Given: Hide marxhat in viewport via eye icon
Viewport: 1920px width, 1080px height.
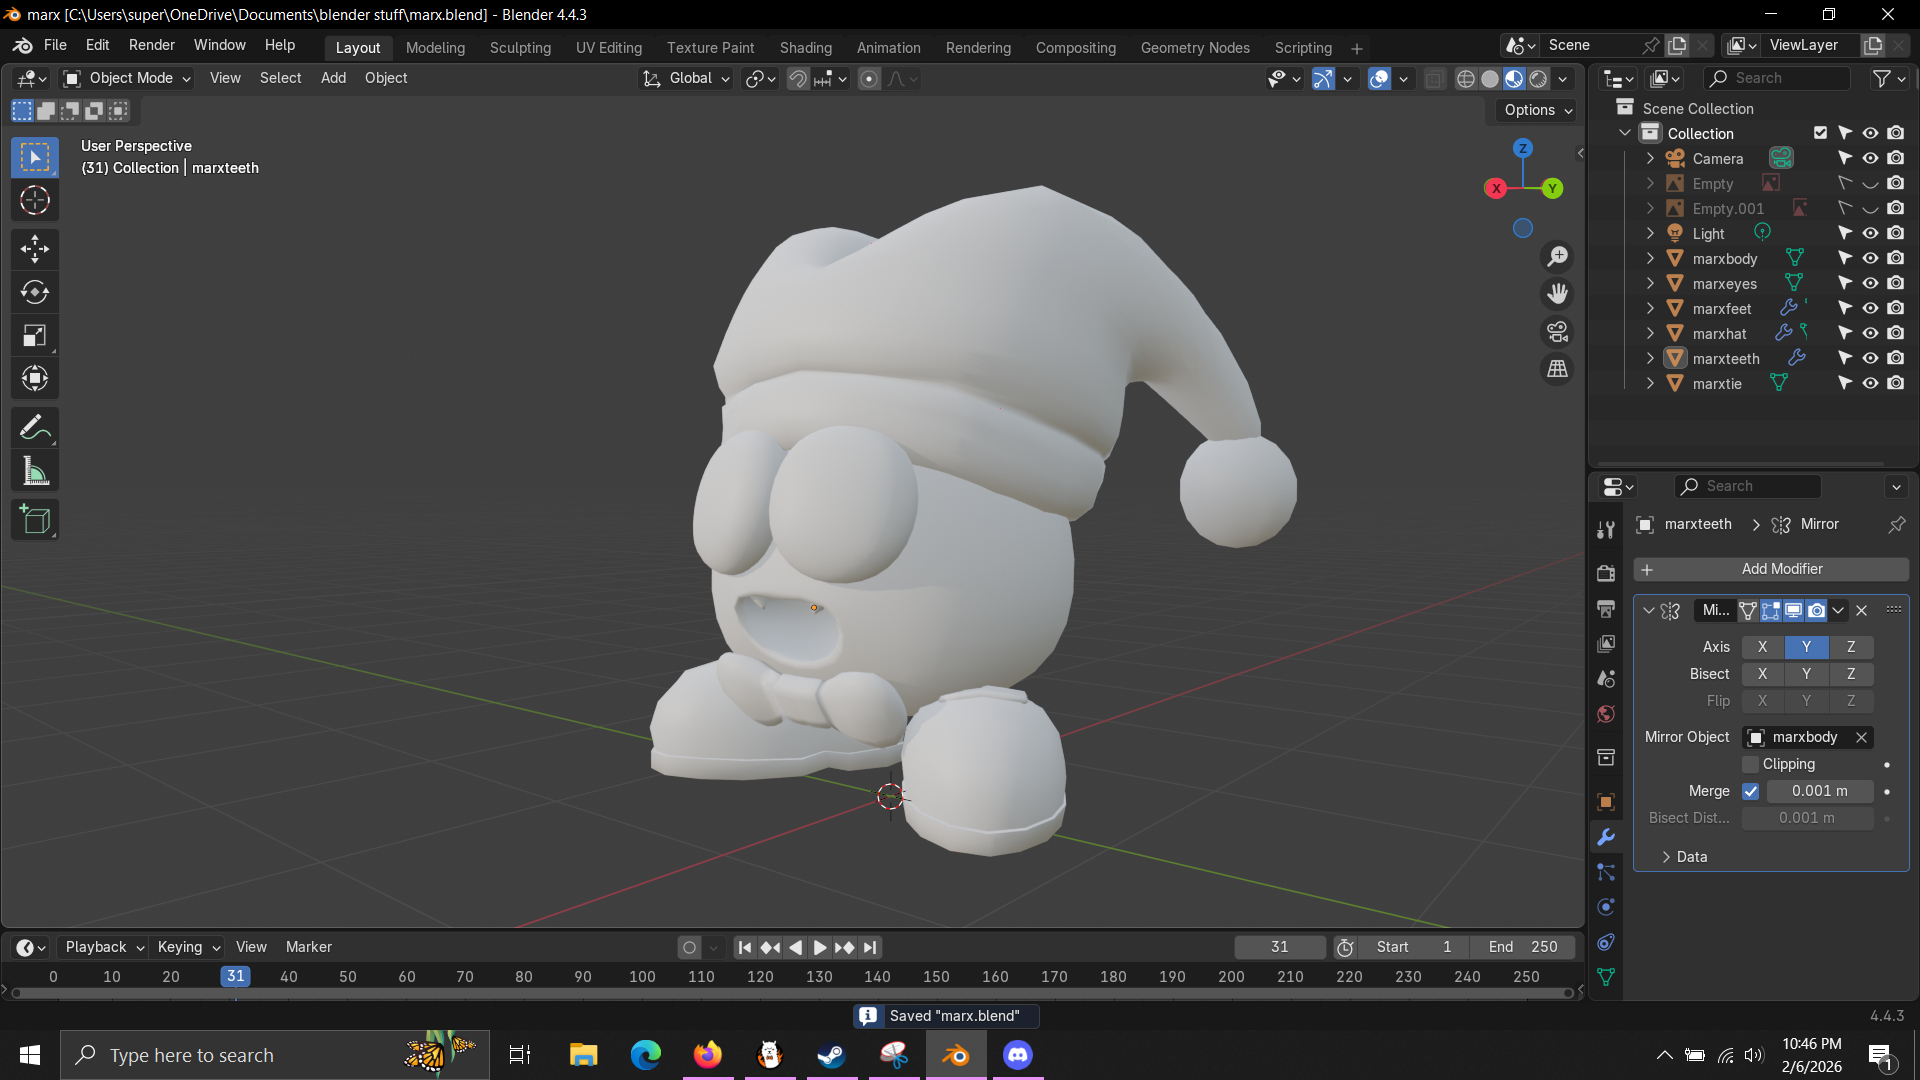Looking at the screenshot, I should click(x=1870, y=333).
